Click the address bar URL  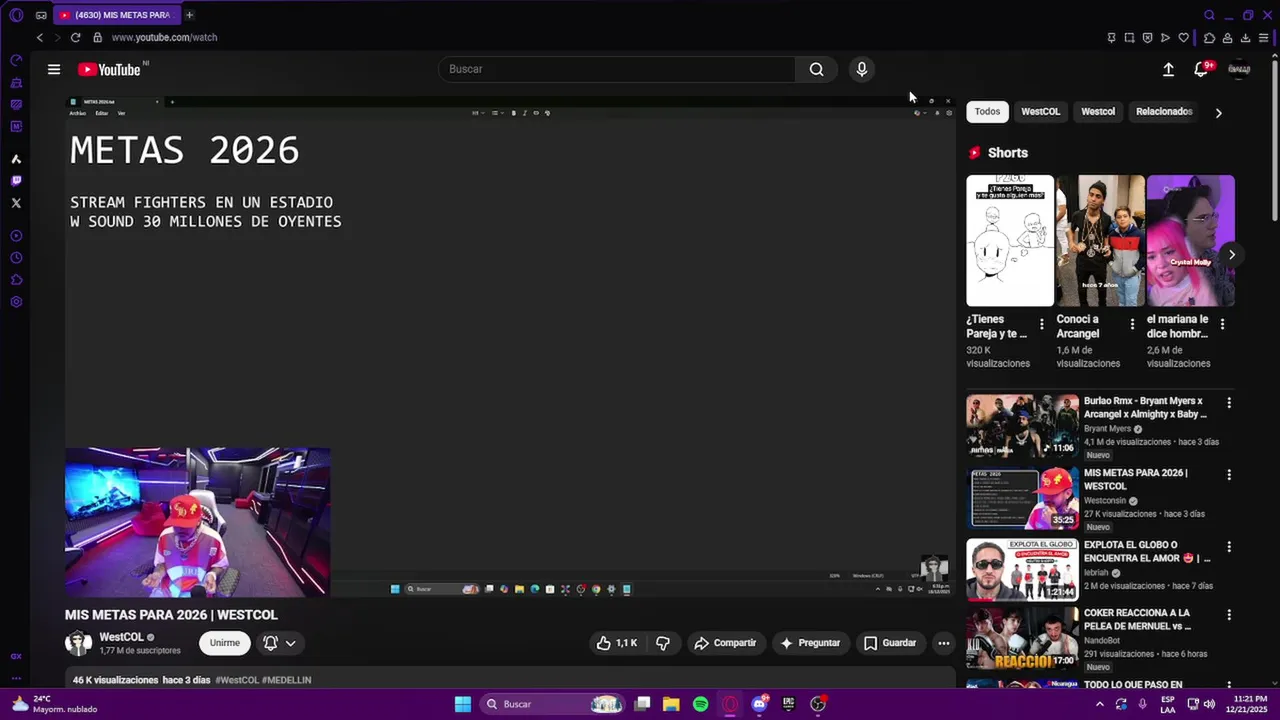point(164,37)
